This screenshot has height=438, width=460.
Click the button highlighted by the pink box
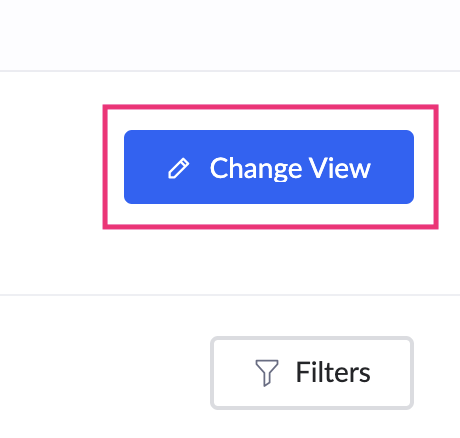coord(269,167)
